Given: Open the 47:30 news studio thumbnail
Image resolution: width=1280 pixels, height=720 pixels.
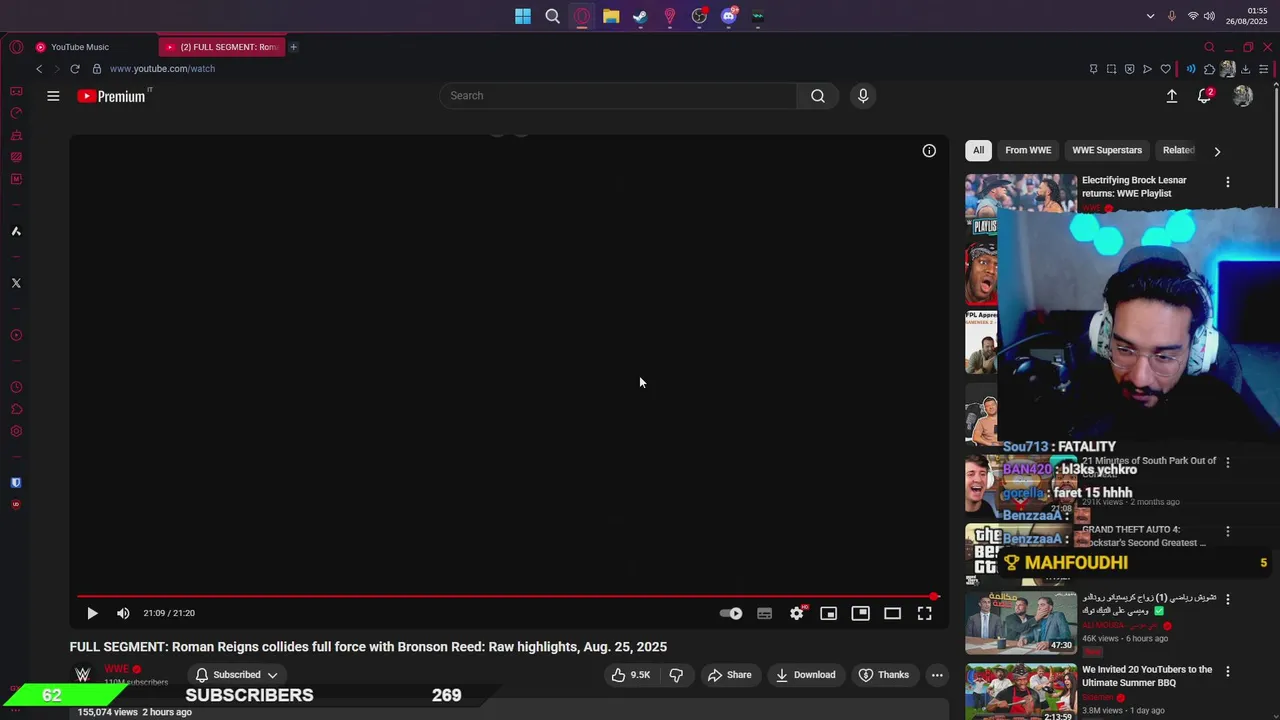Looking at the screenshot, I should click(x=1021, y=623).
